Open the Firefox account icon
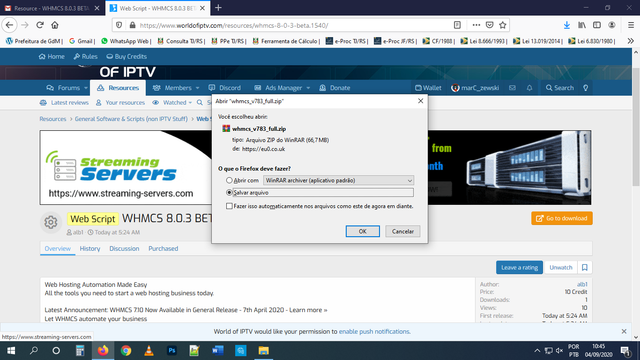 (611, 25)
